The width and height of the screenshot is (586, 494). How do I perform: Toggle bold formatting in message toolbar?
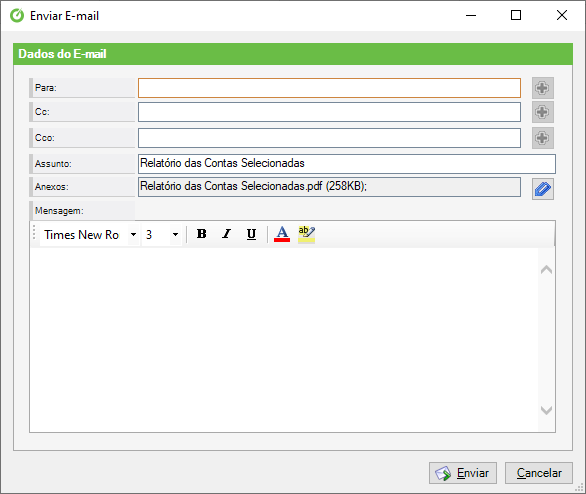pos(201,234)
